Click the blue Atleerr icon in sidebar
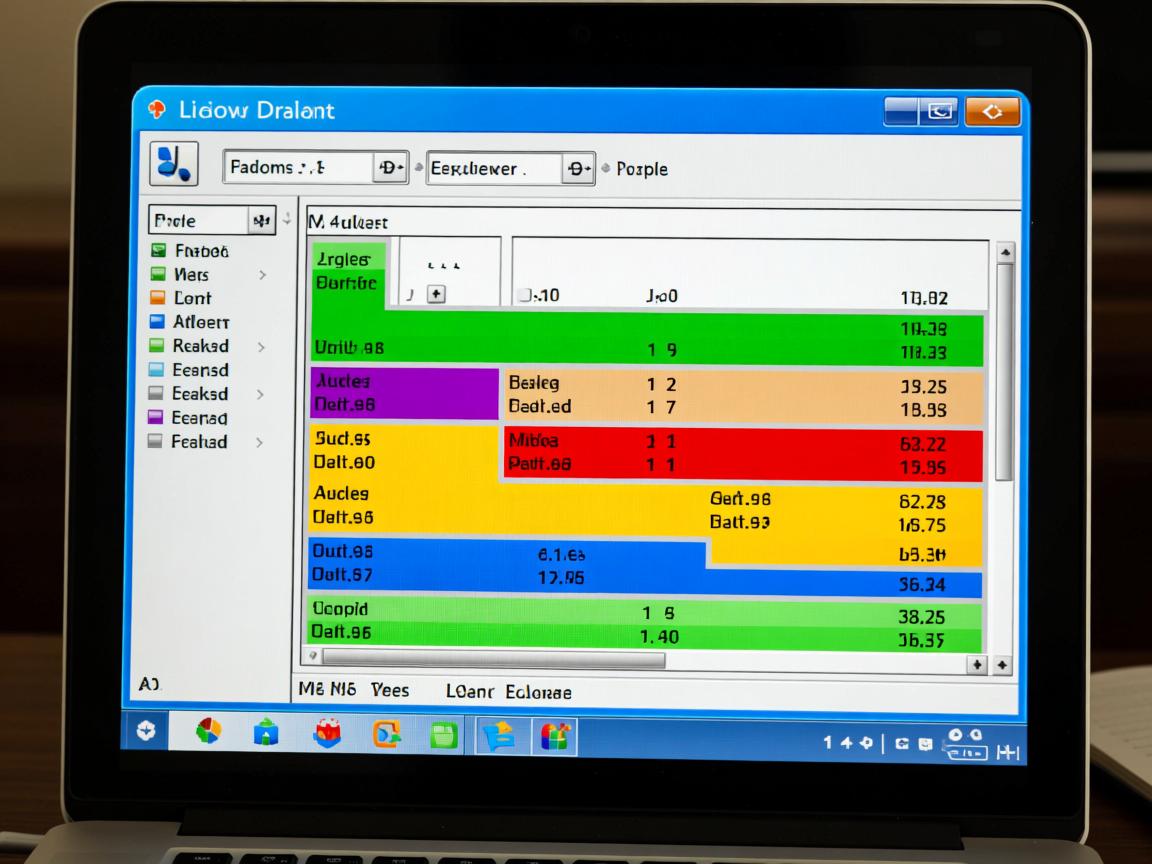The width and height of the screenshot is (1152, 864). (157, 322)
